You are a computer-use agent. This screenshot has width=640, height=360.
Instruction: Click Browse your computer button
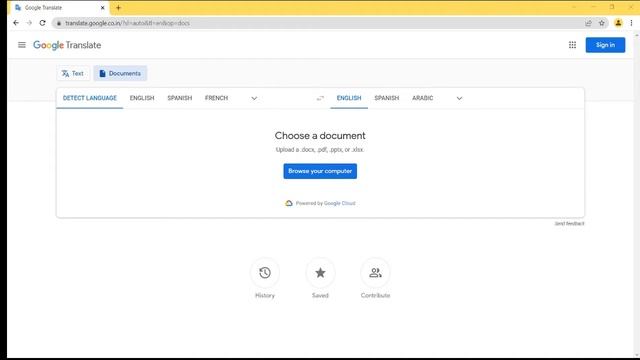pyautogui.click(x=320, y=171)
